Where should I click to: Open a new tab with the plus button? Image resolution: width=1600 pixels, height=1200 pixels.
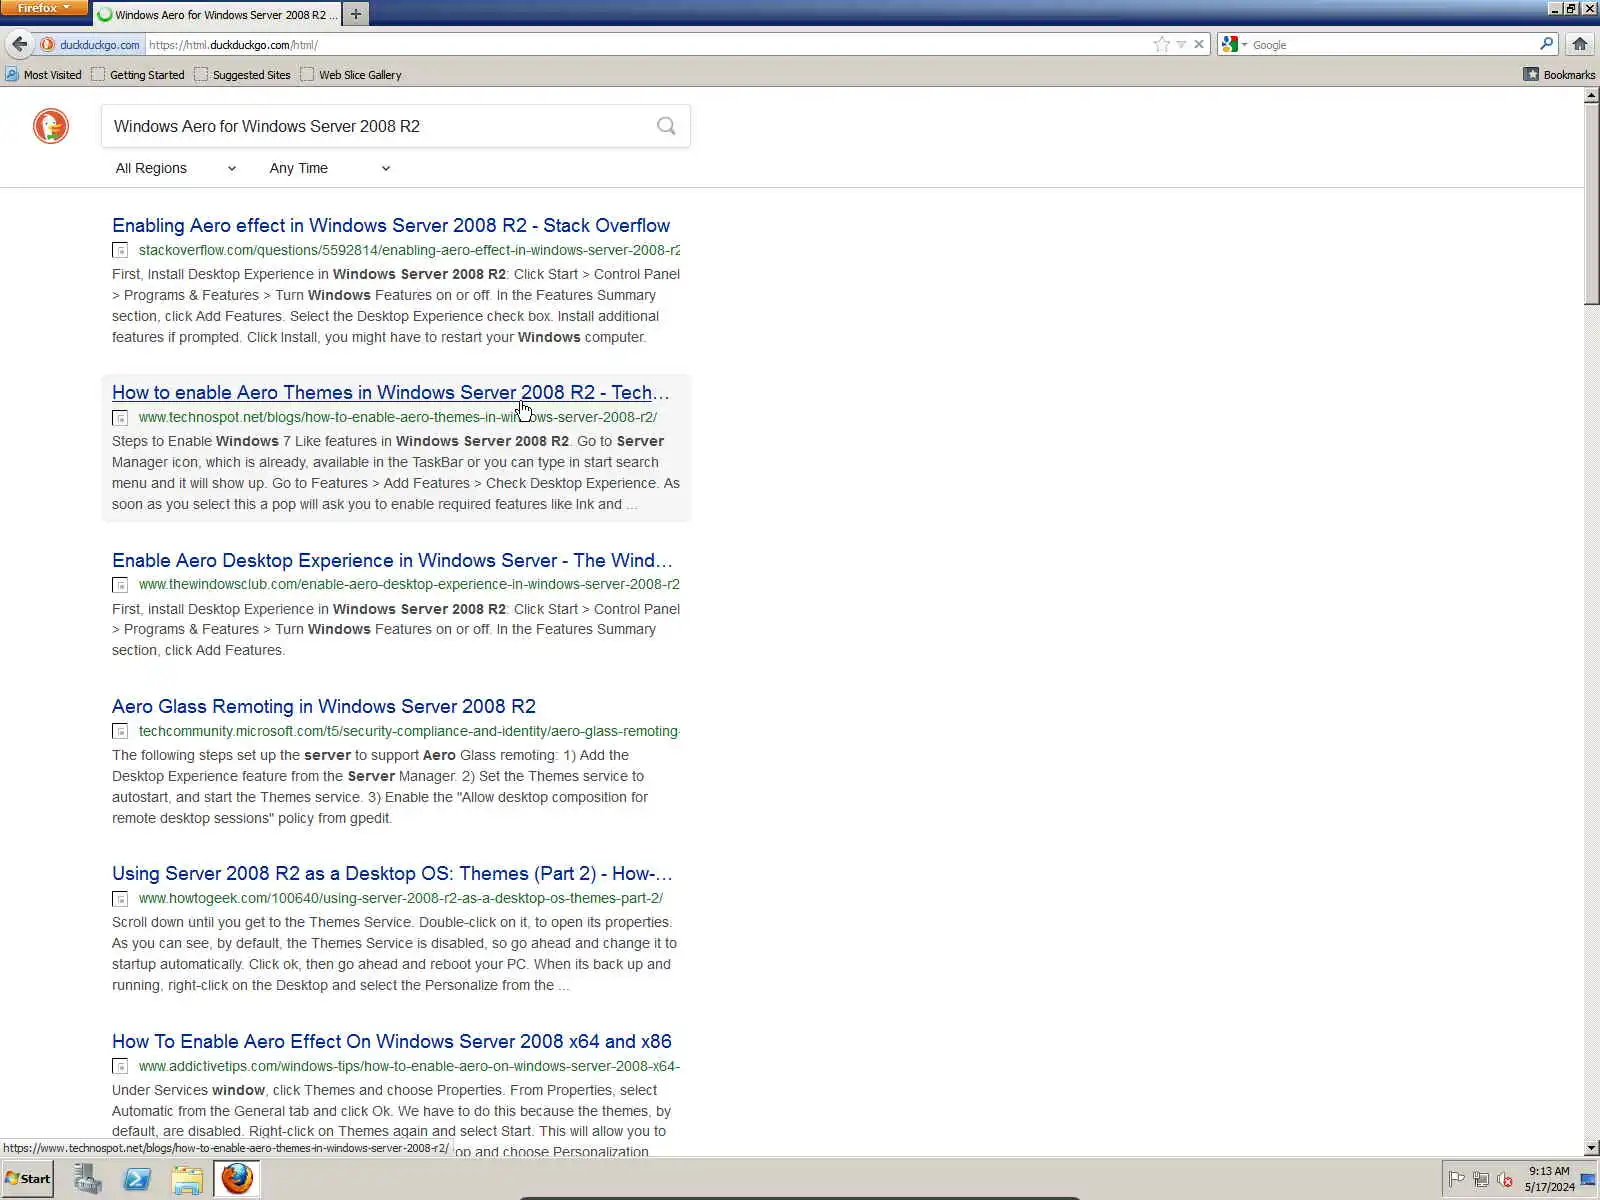coord(355,14)
